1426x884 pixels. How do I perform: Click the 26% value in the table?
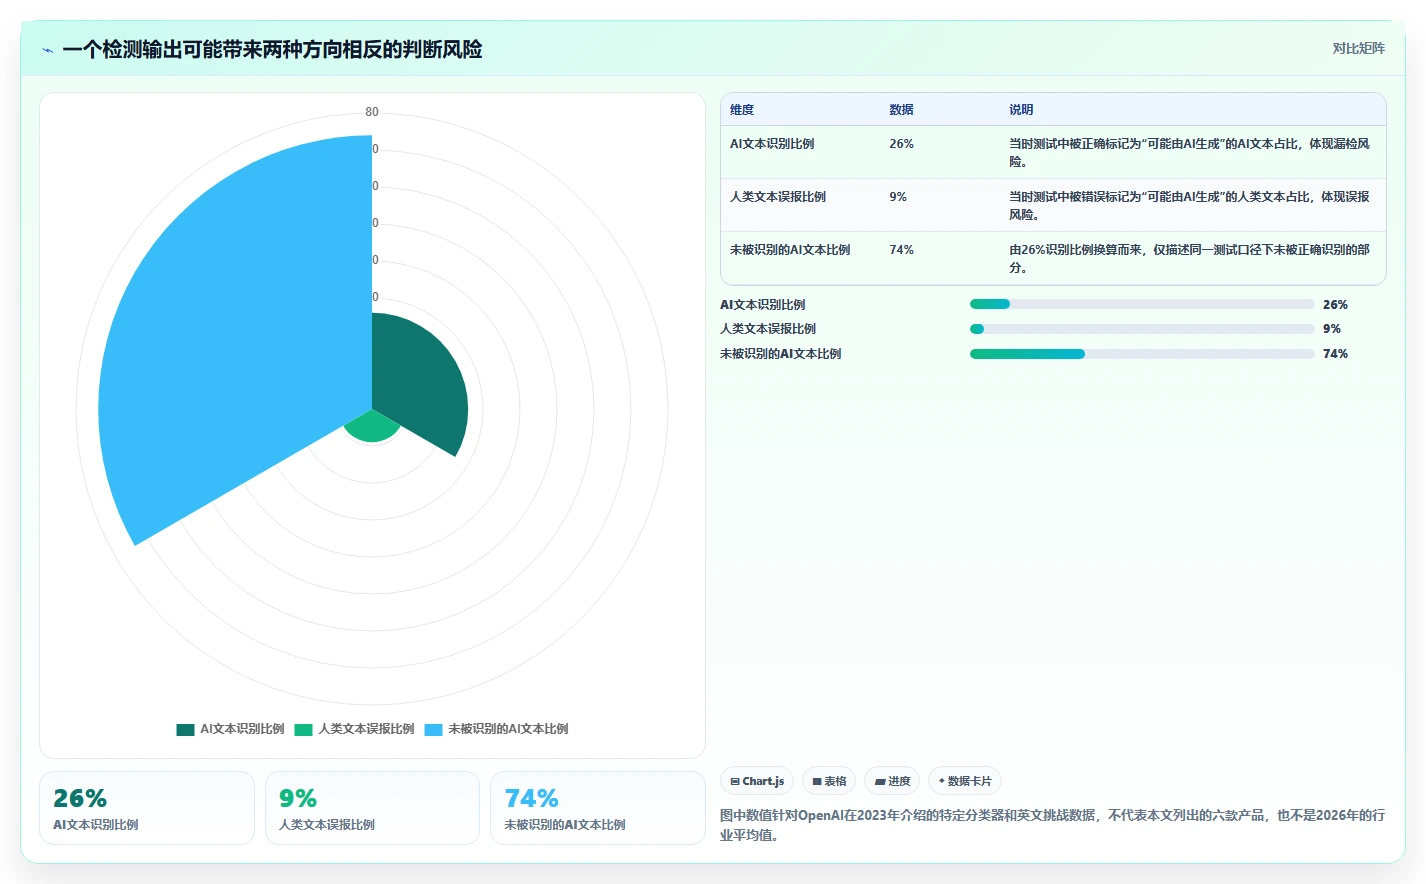(901, 144)
